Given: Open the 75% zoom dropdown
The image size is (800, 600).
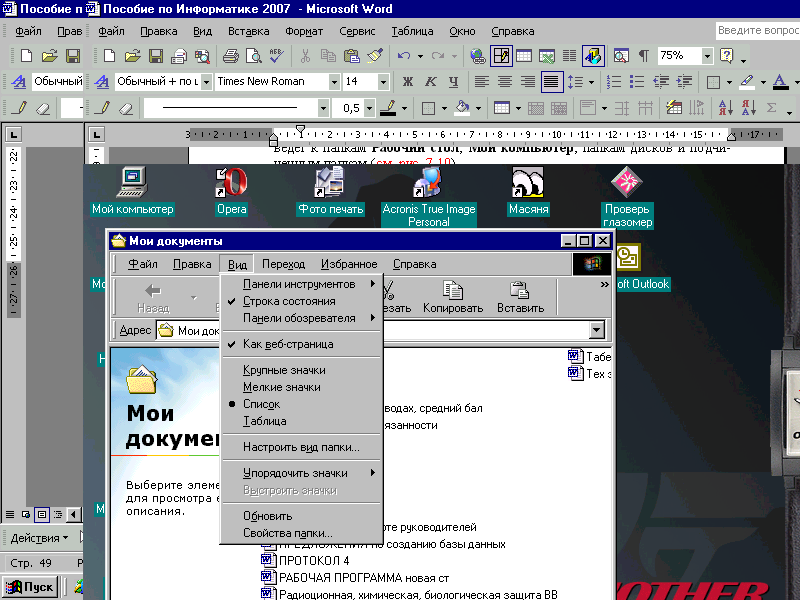Looking at the screenshot, I should tap(707, 56).
